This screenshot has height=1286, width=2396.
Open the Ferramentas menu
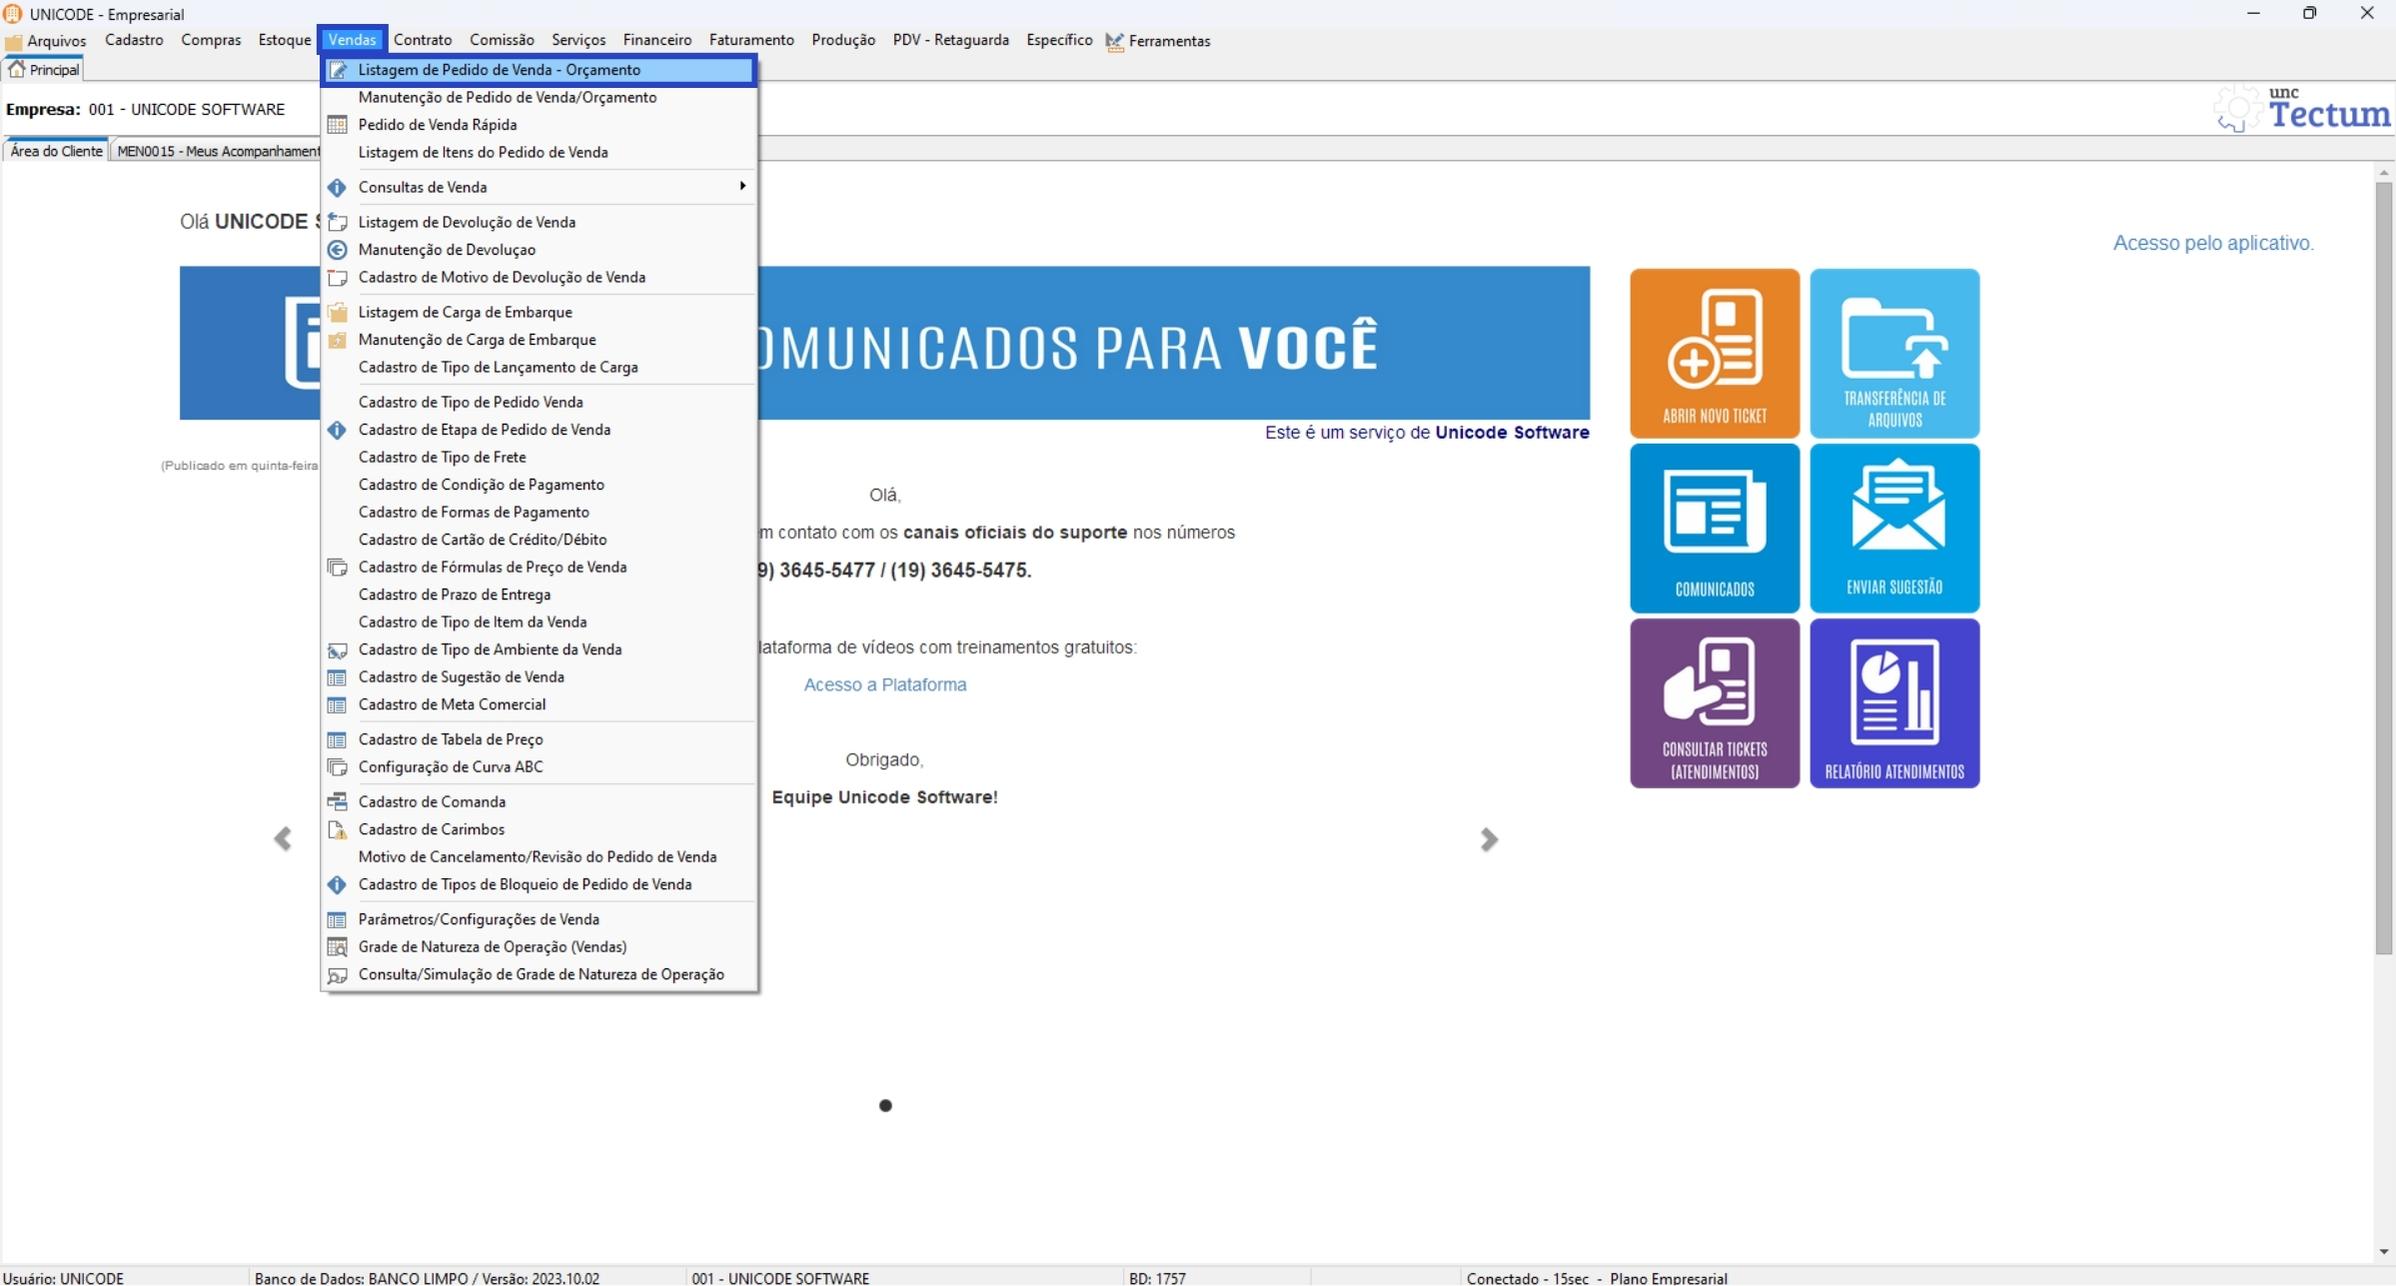pyautogui.click(x=1167, y=41)
